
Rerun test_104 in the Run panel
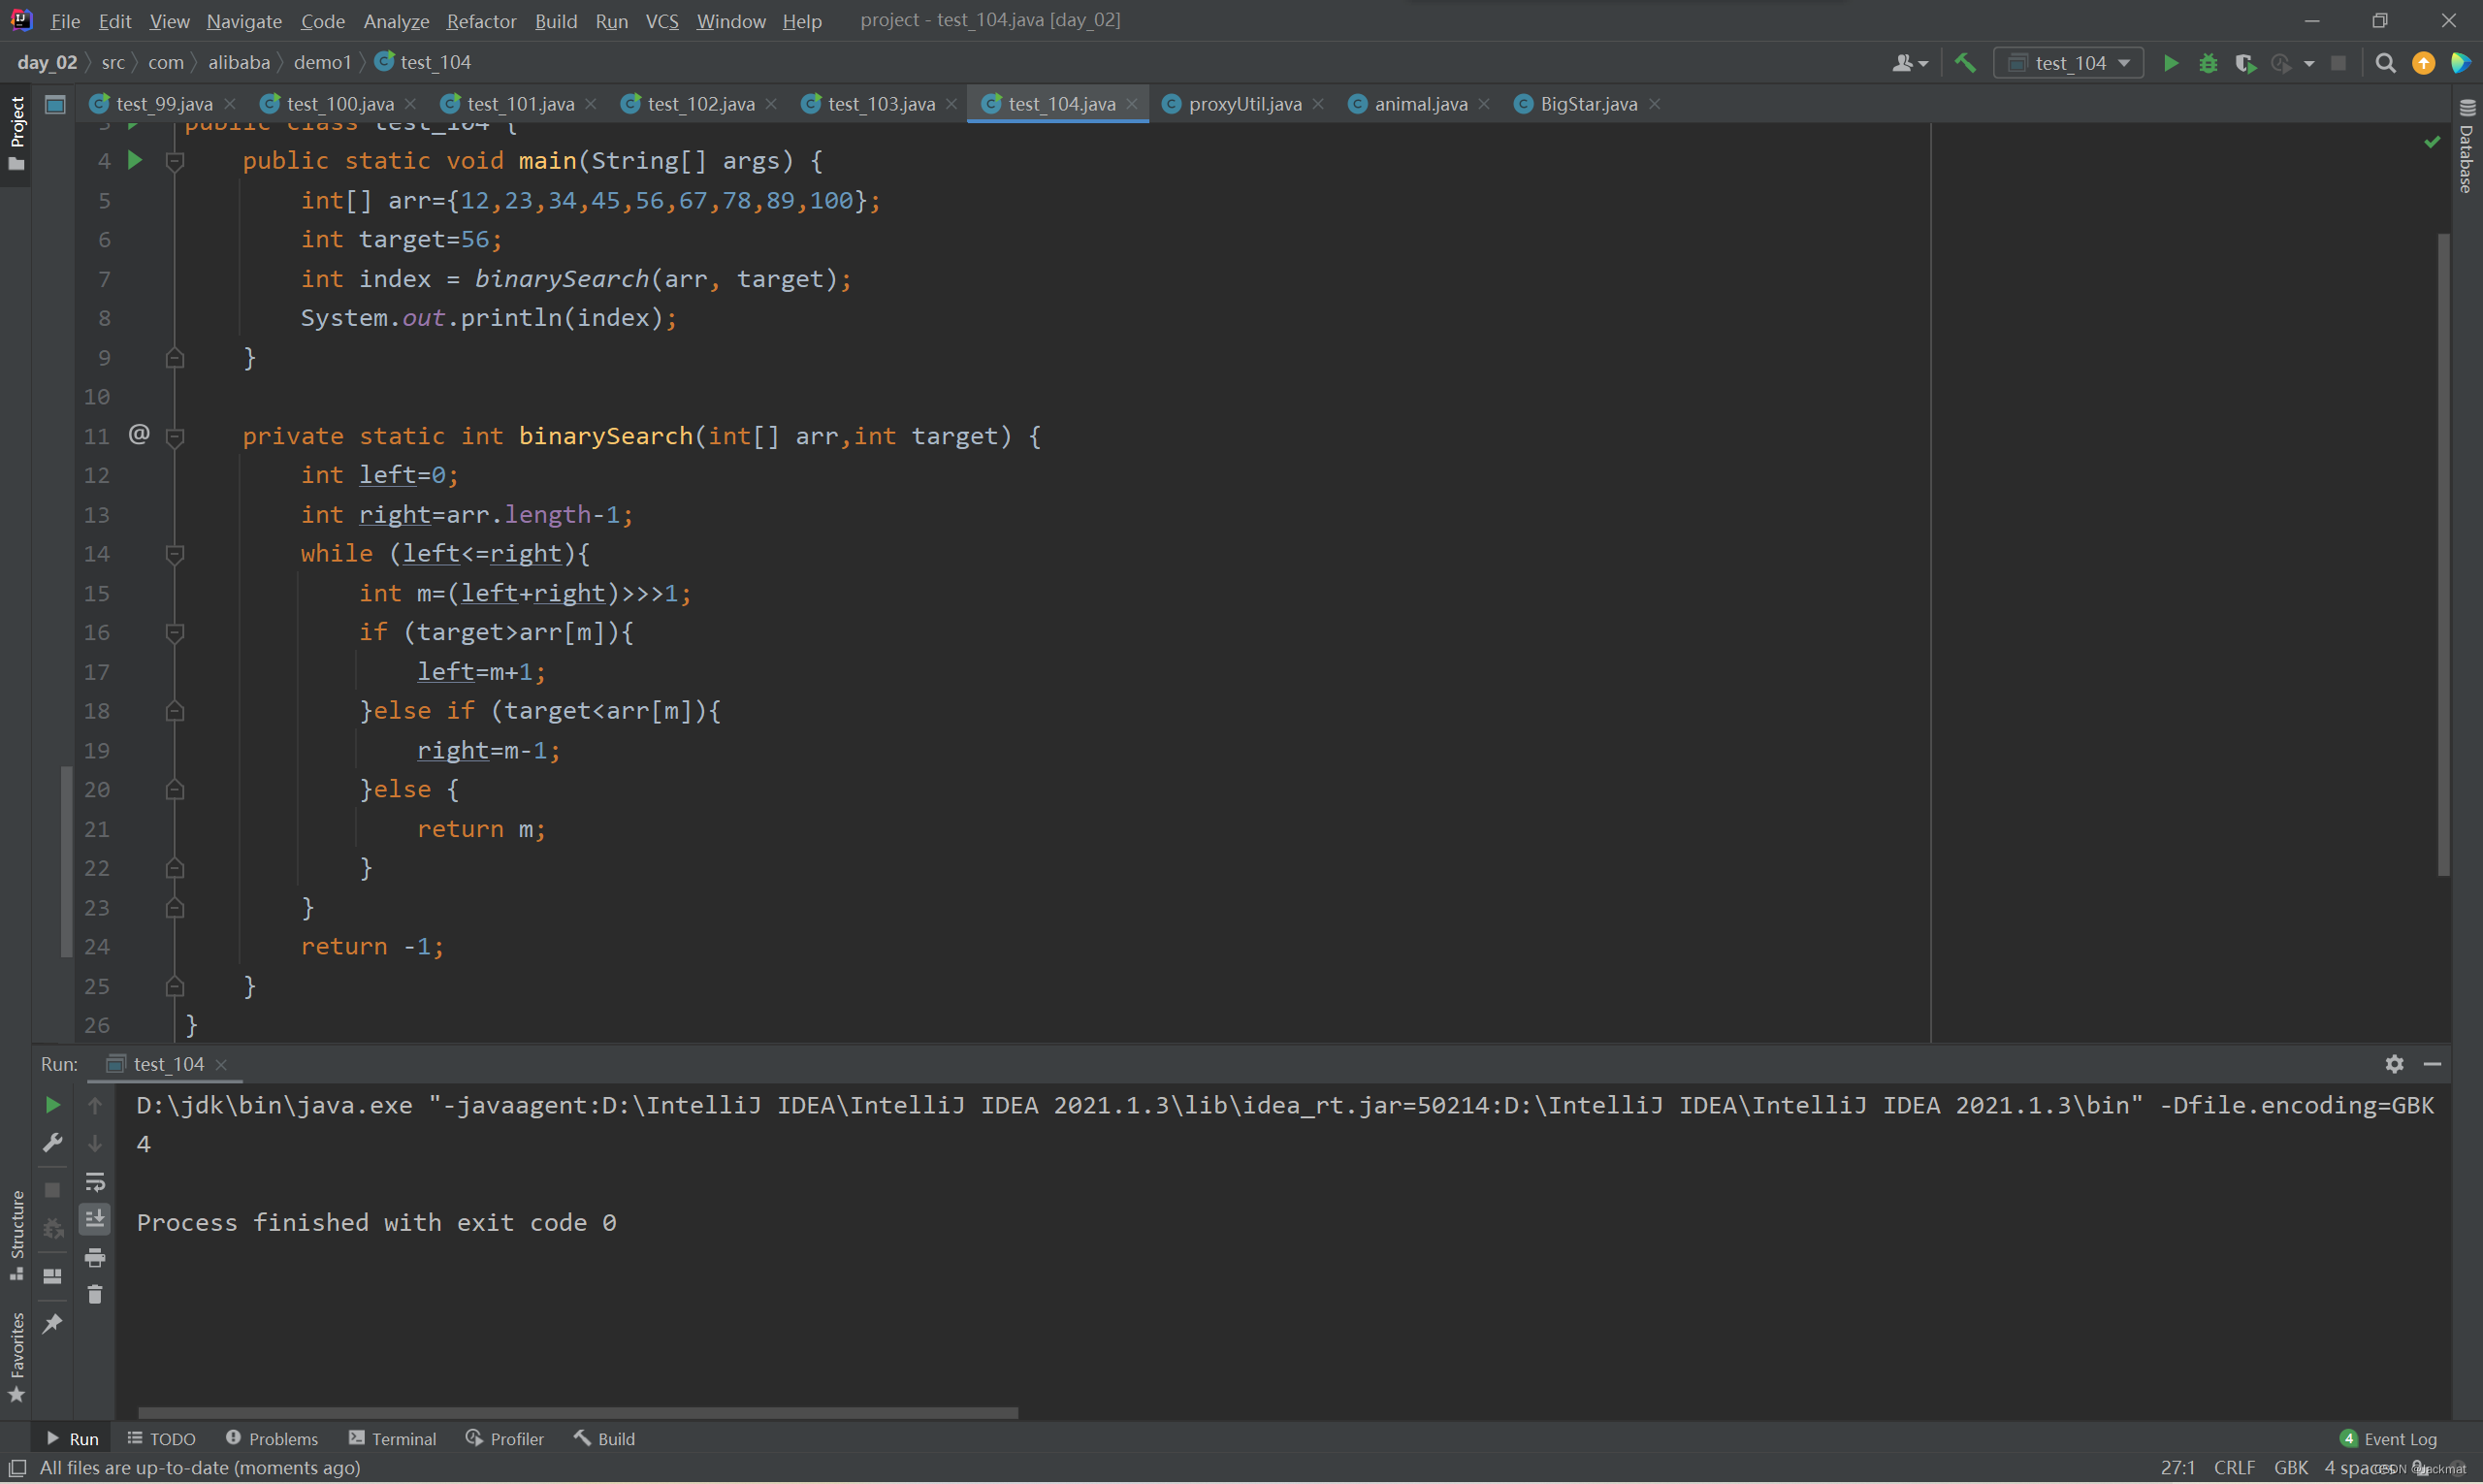pyautogui.click(x=53, y=1105)
